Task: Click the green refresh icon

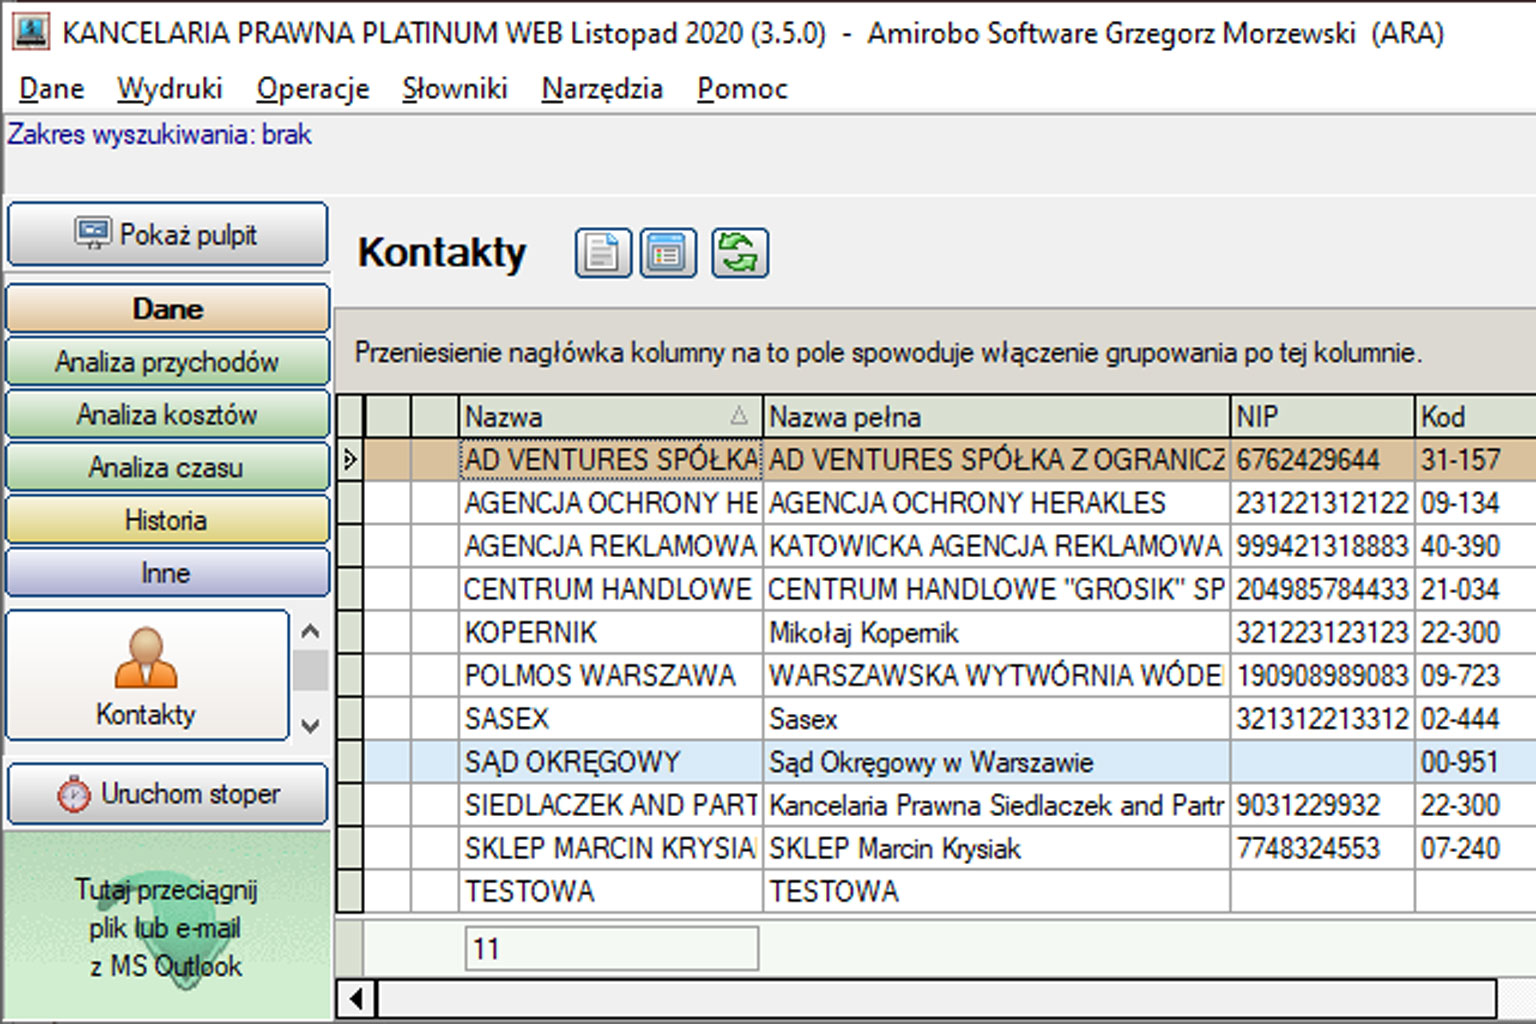Action: 739,253
